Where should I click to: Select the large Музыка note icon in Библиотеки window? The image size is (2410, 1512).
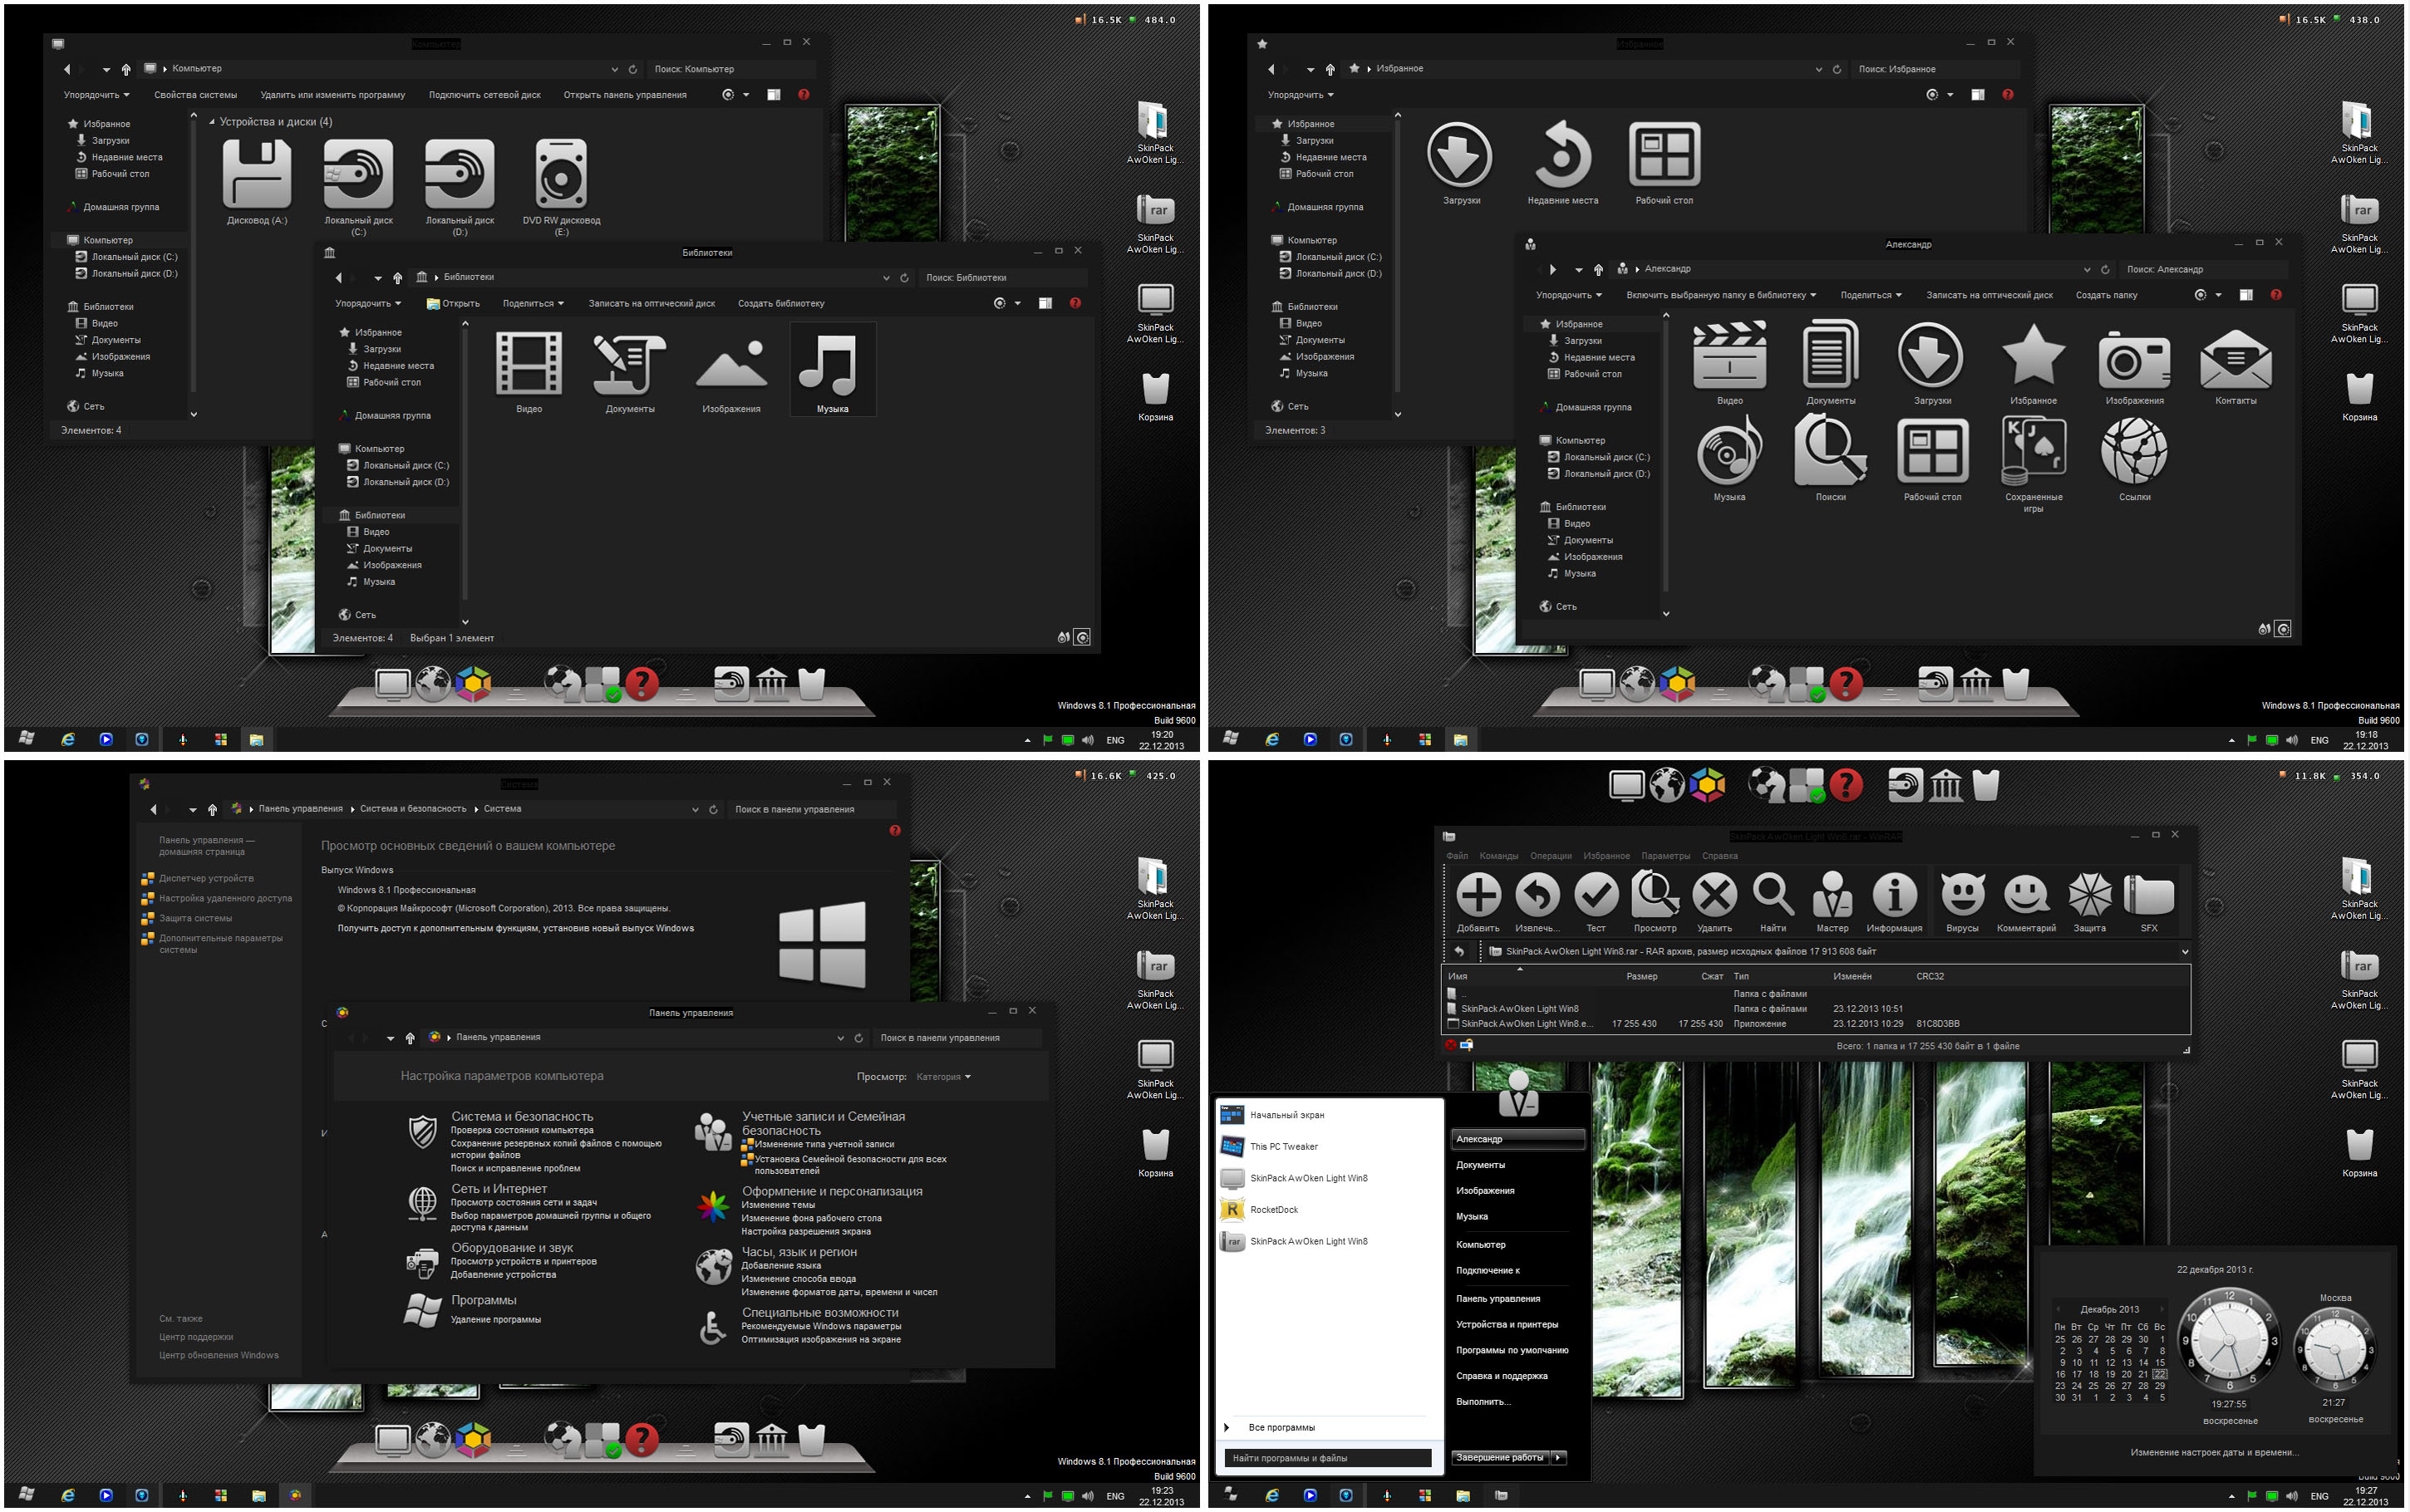coord(832,370)
